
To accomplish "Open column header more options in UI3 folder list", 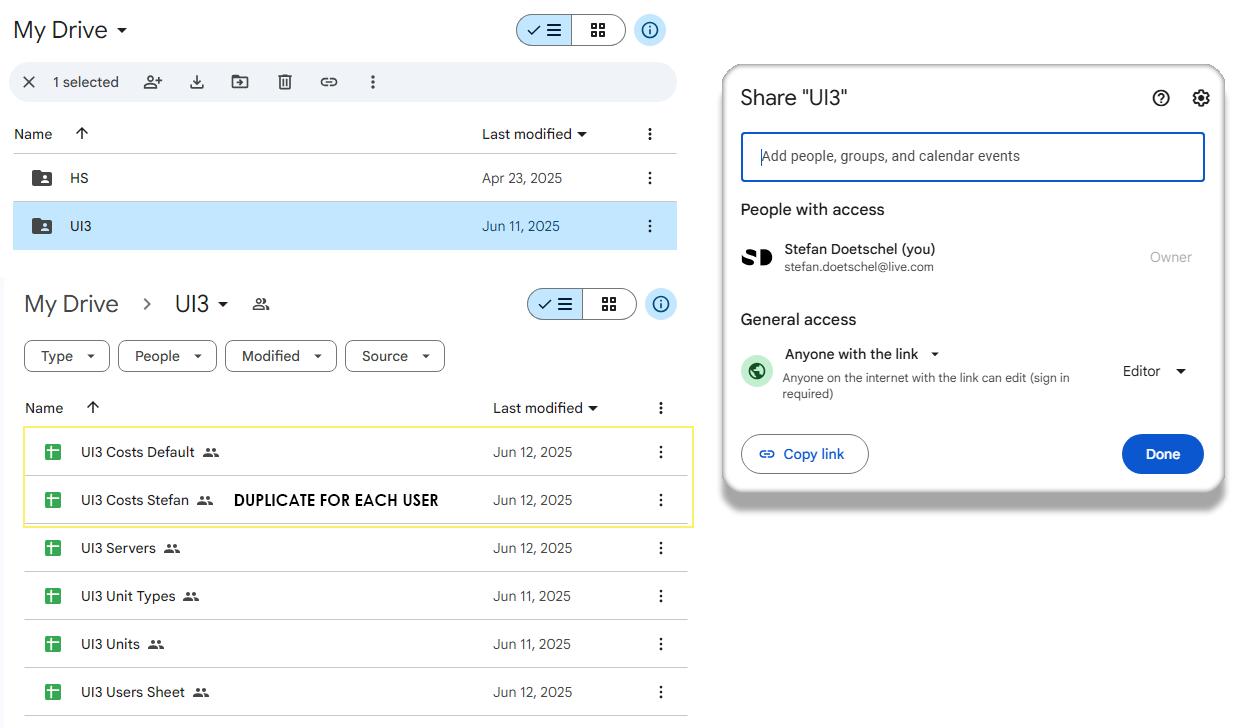I will click(x=661, y=408).
